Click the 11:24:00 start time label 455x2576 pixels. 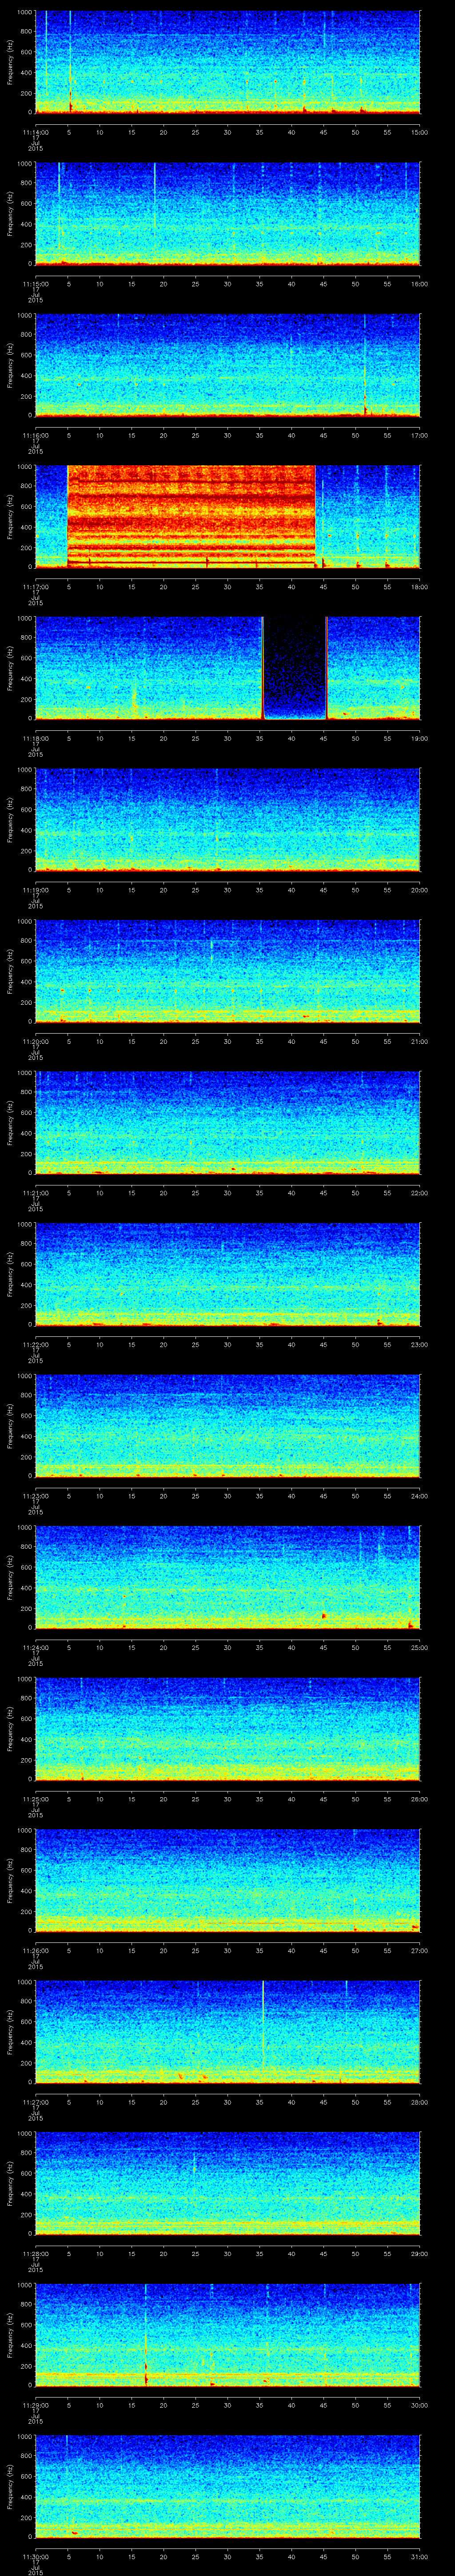point(36,1647)
